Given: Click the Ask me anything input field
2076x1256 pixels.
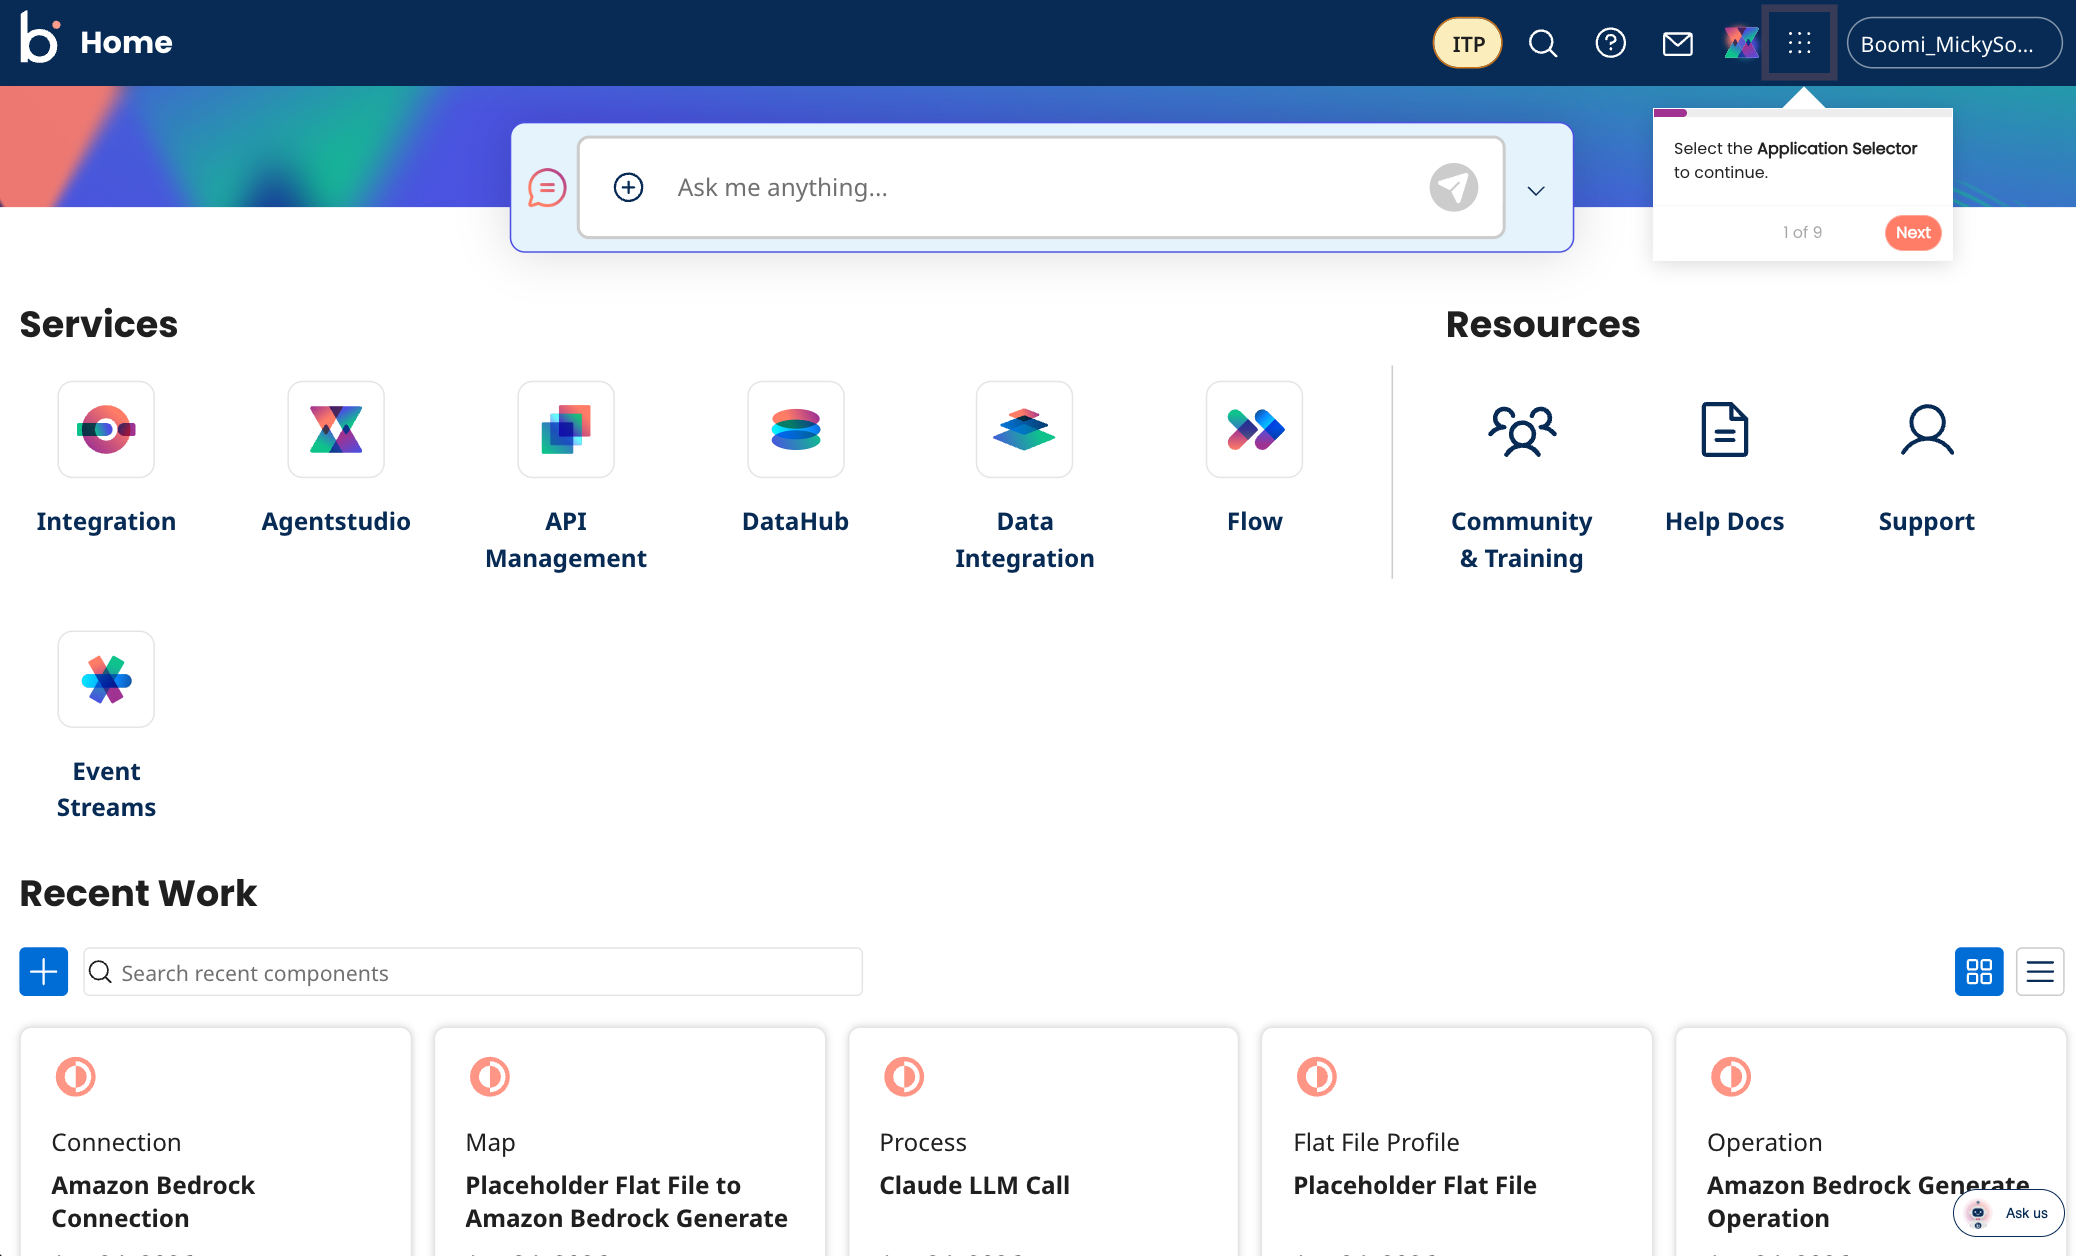Looking at the screenshot, I should [x=1041, y=187].
